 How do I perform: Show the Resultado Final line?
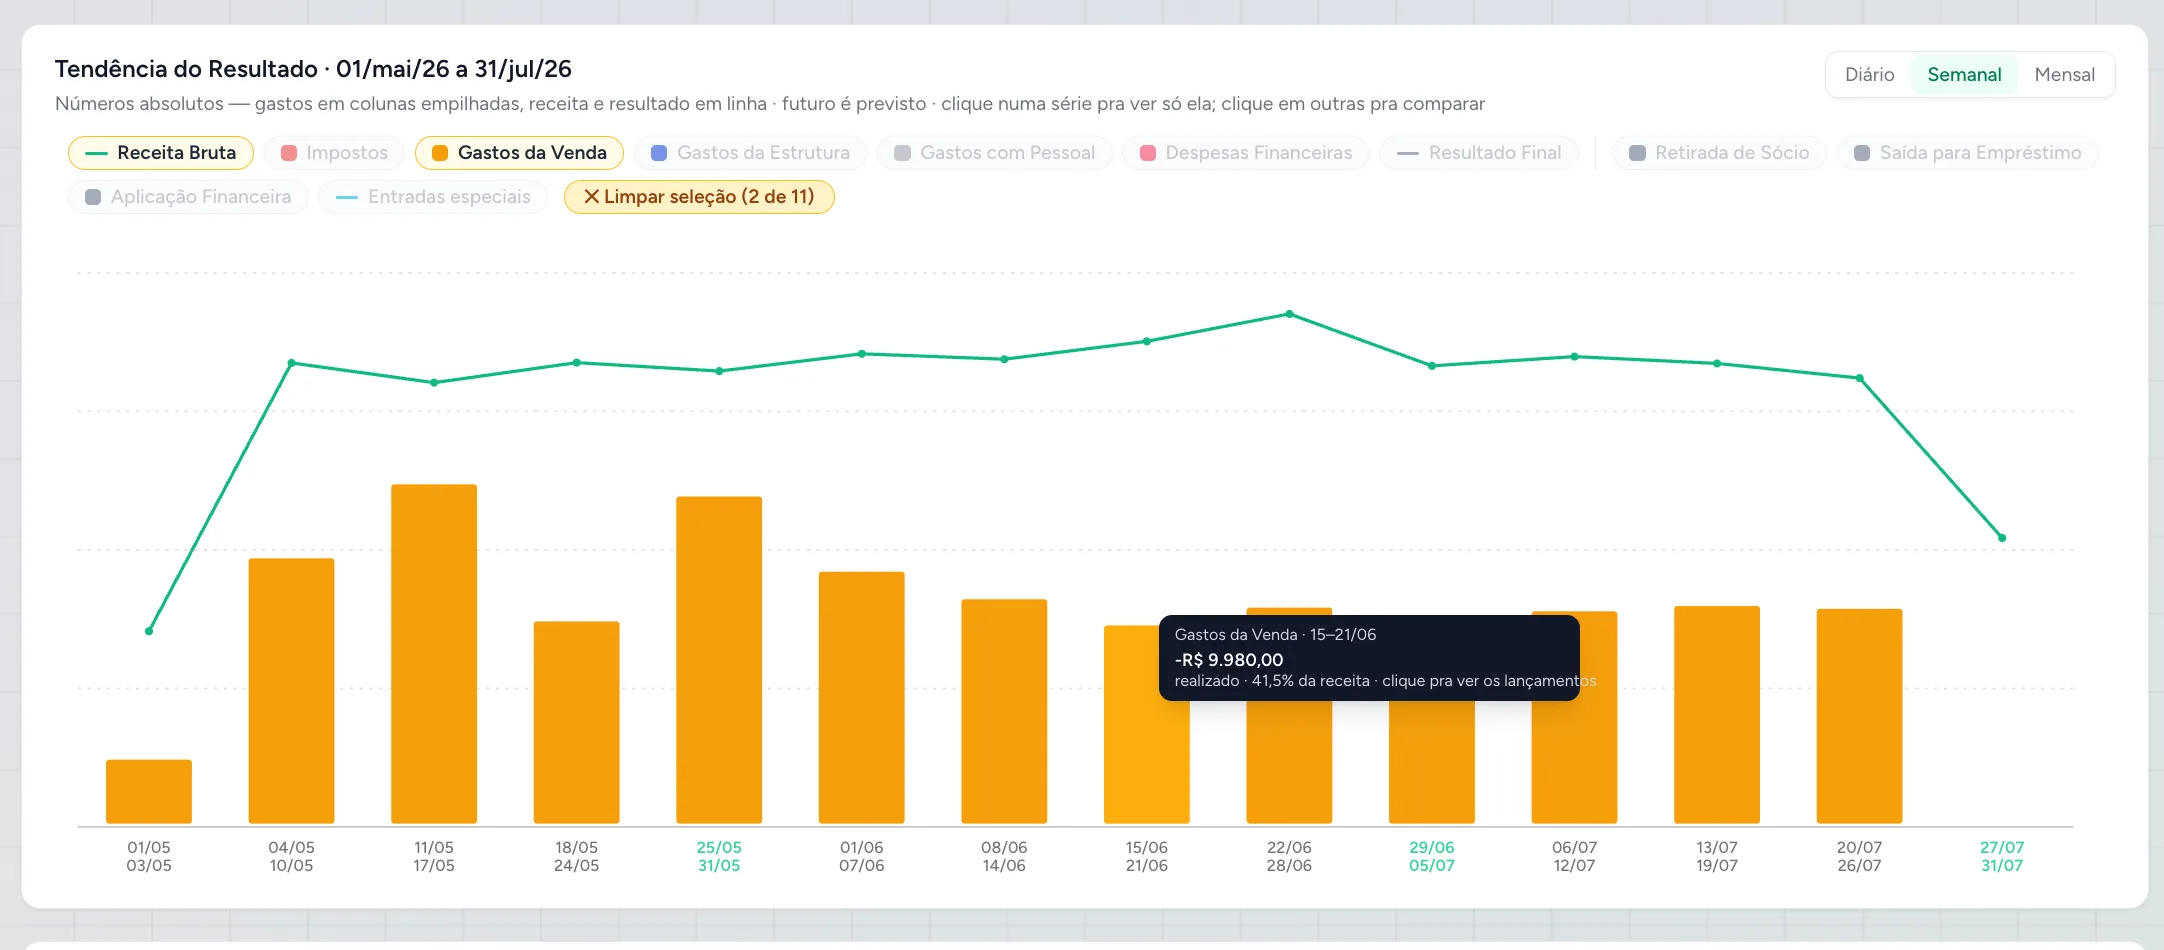(x=1479, y=153)
